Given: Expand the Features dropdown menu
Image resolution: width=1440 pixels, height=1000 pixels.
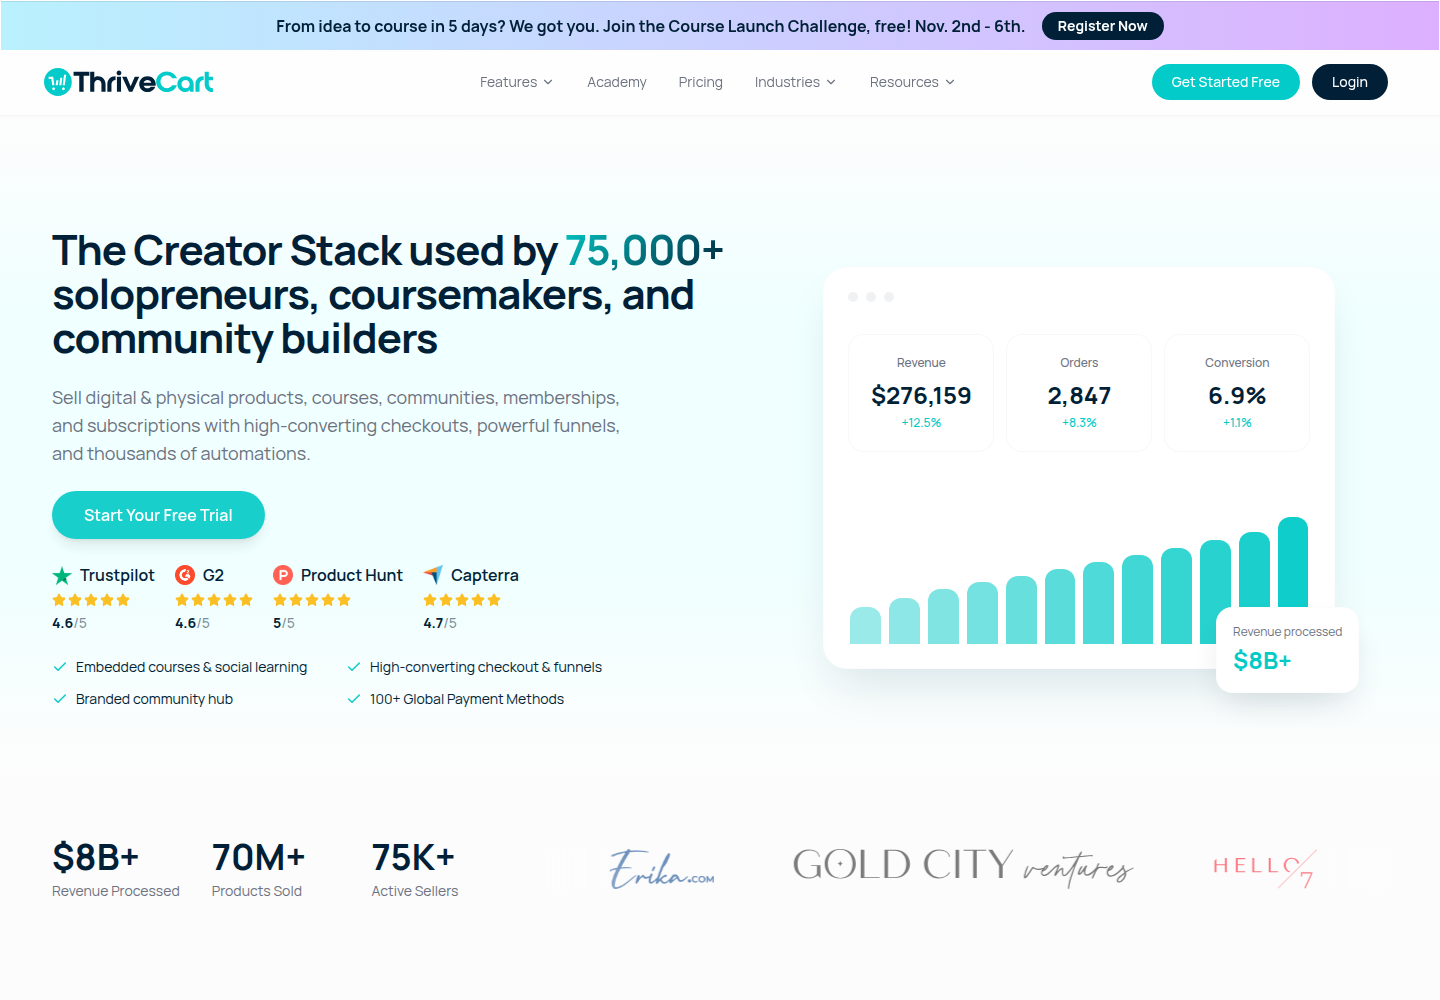Looking at the screenshot, I should tap(516, 82).
